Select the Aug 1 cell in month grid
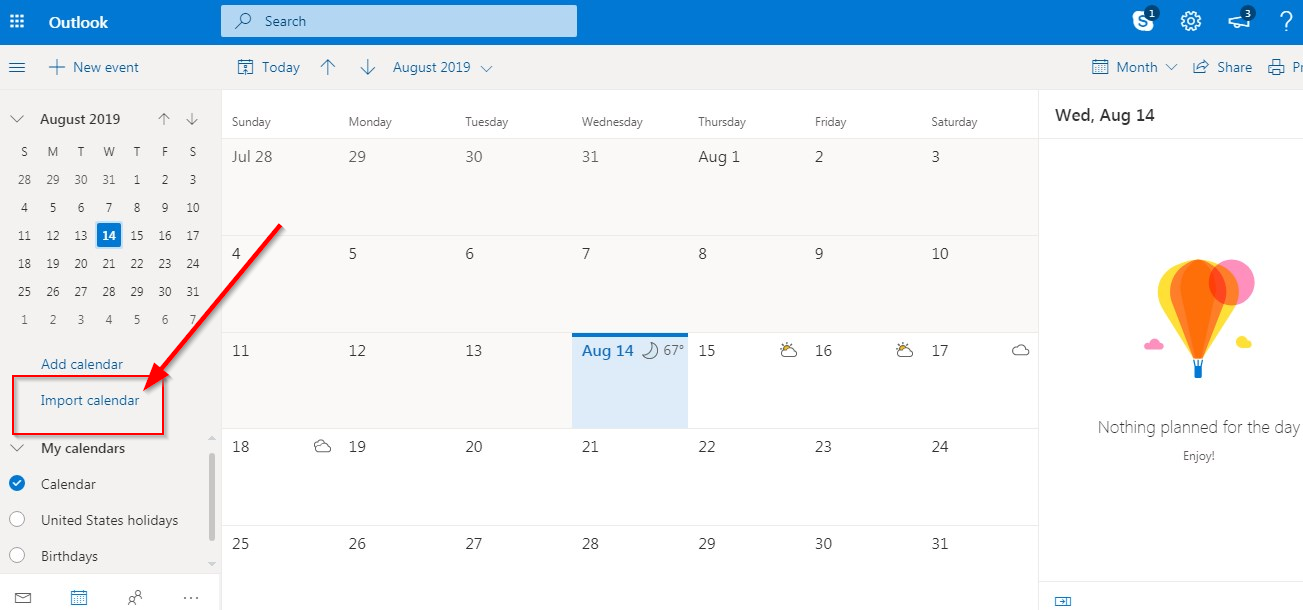 coord(746,187)
